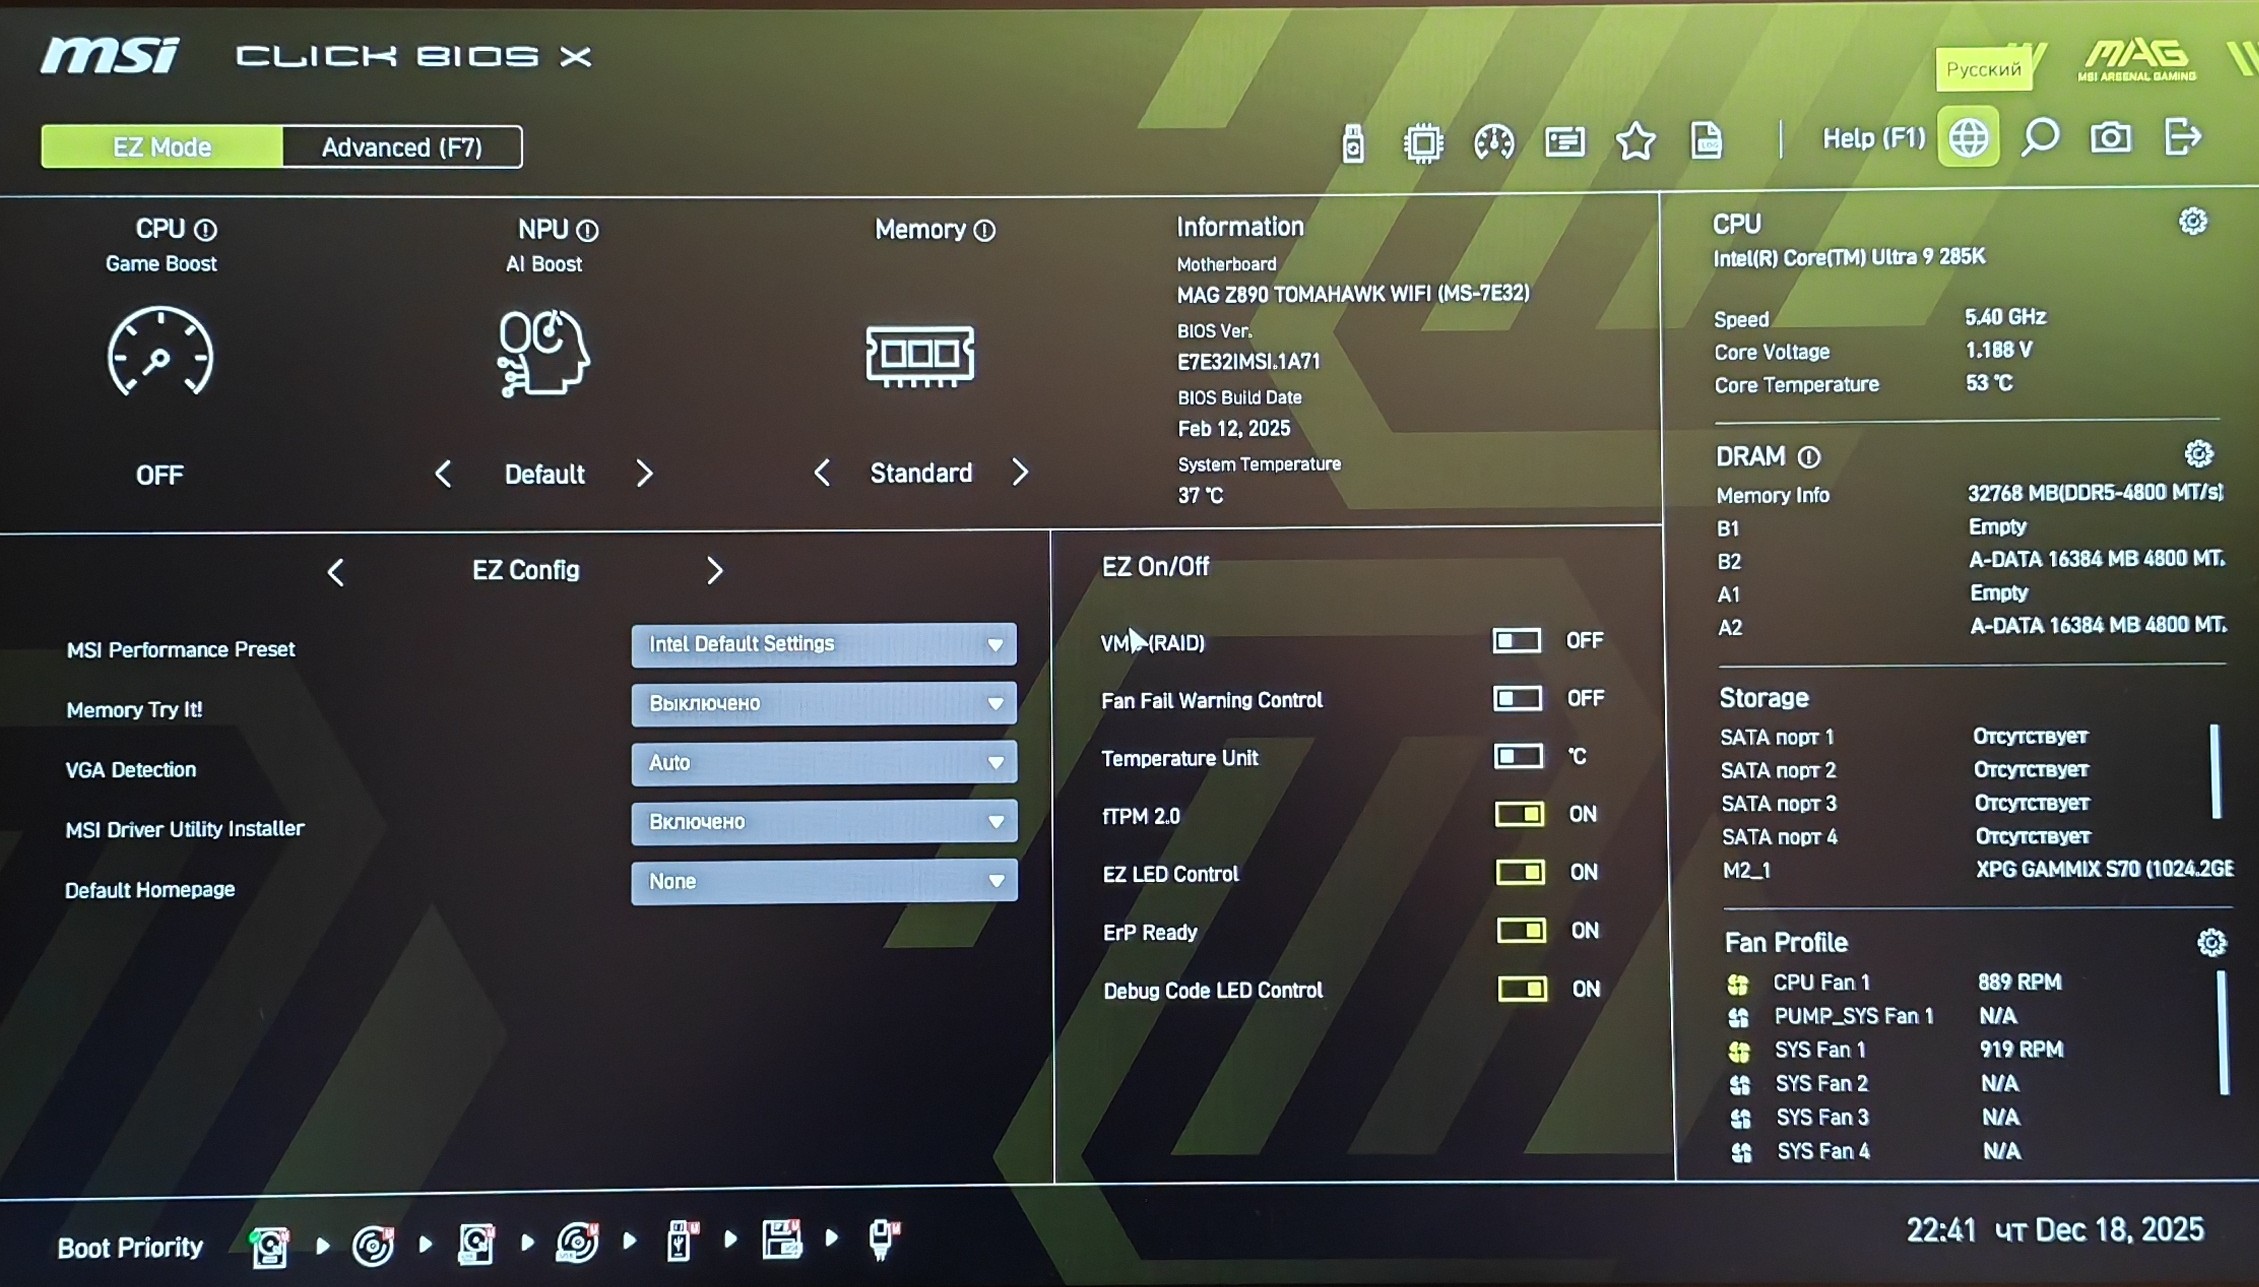Click the left arrow next to NPU Default
This screenshot has height=1287, width=2259.
point(443,473)
